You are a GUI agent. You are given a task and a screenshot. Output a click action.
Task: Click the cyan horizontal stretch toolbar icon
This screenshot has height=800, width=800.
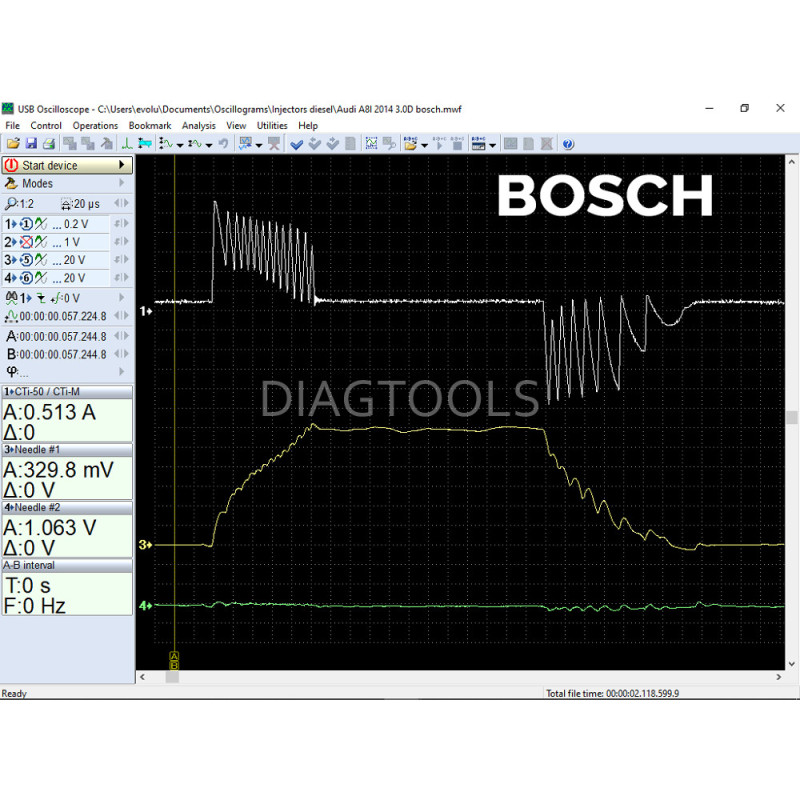[x=145, y=144]
